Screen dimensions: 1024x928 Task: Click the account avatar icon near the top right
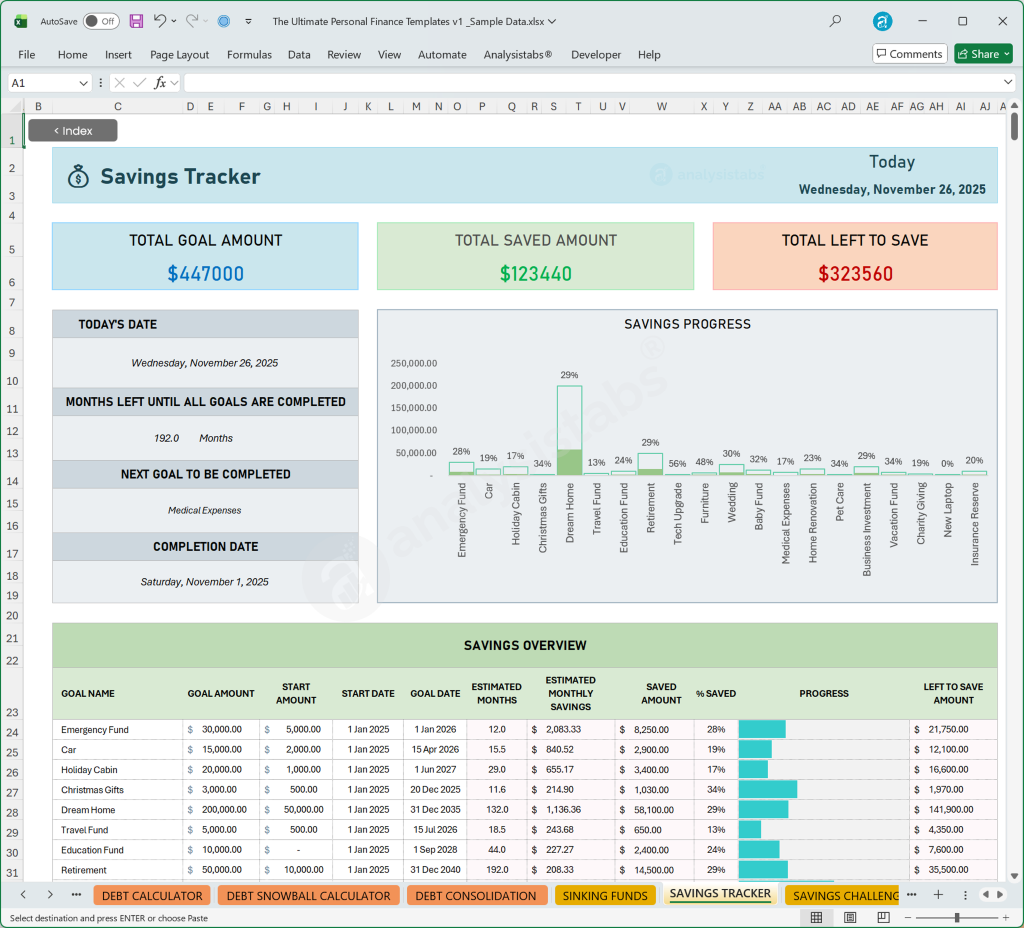(x=882, y=21)
